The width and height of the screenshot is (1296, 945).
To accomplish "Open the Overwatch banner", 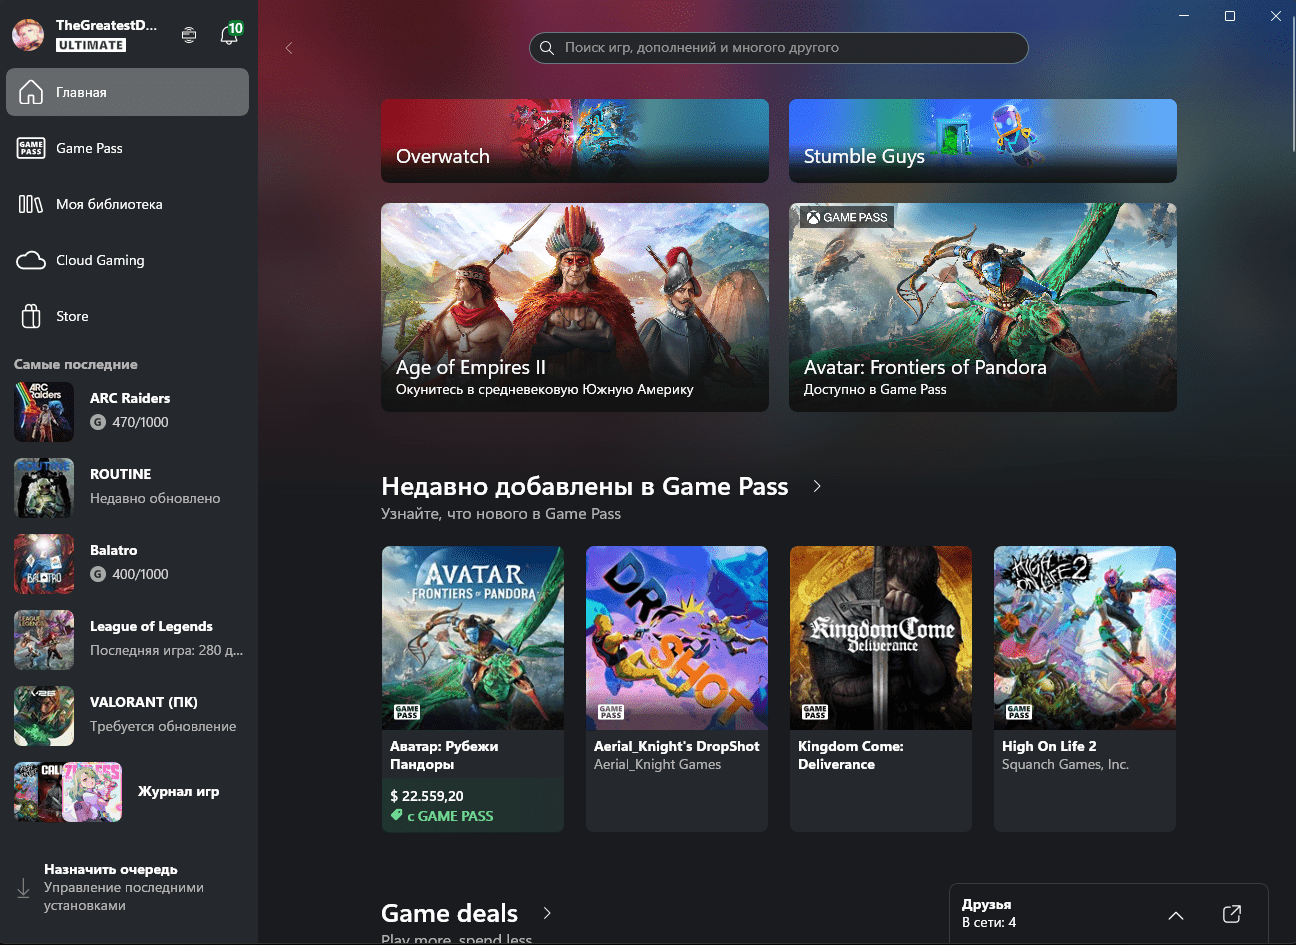I will tap(574, 141).
